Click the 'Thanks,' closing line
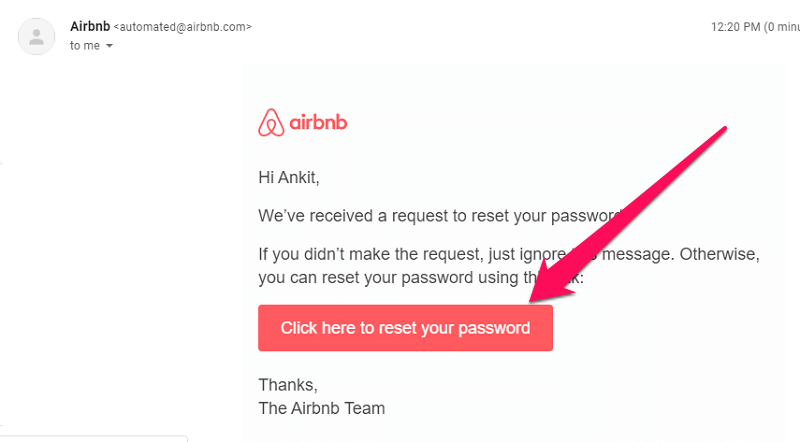 tap(288, 385)
